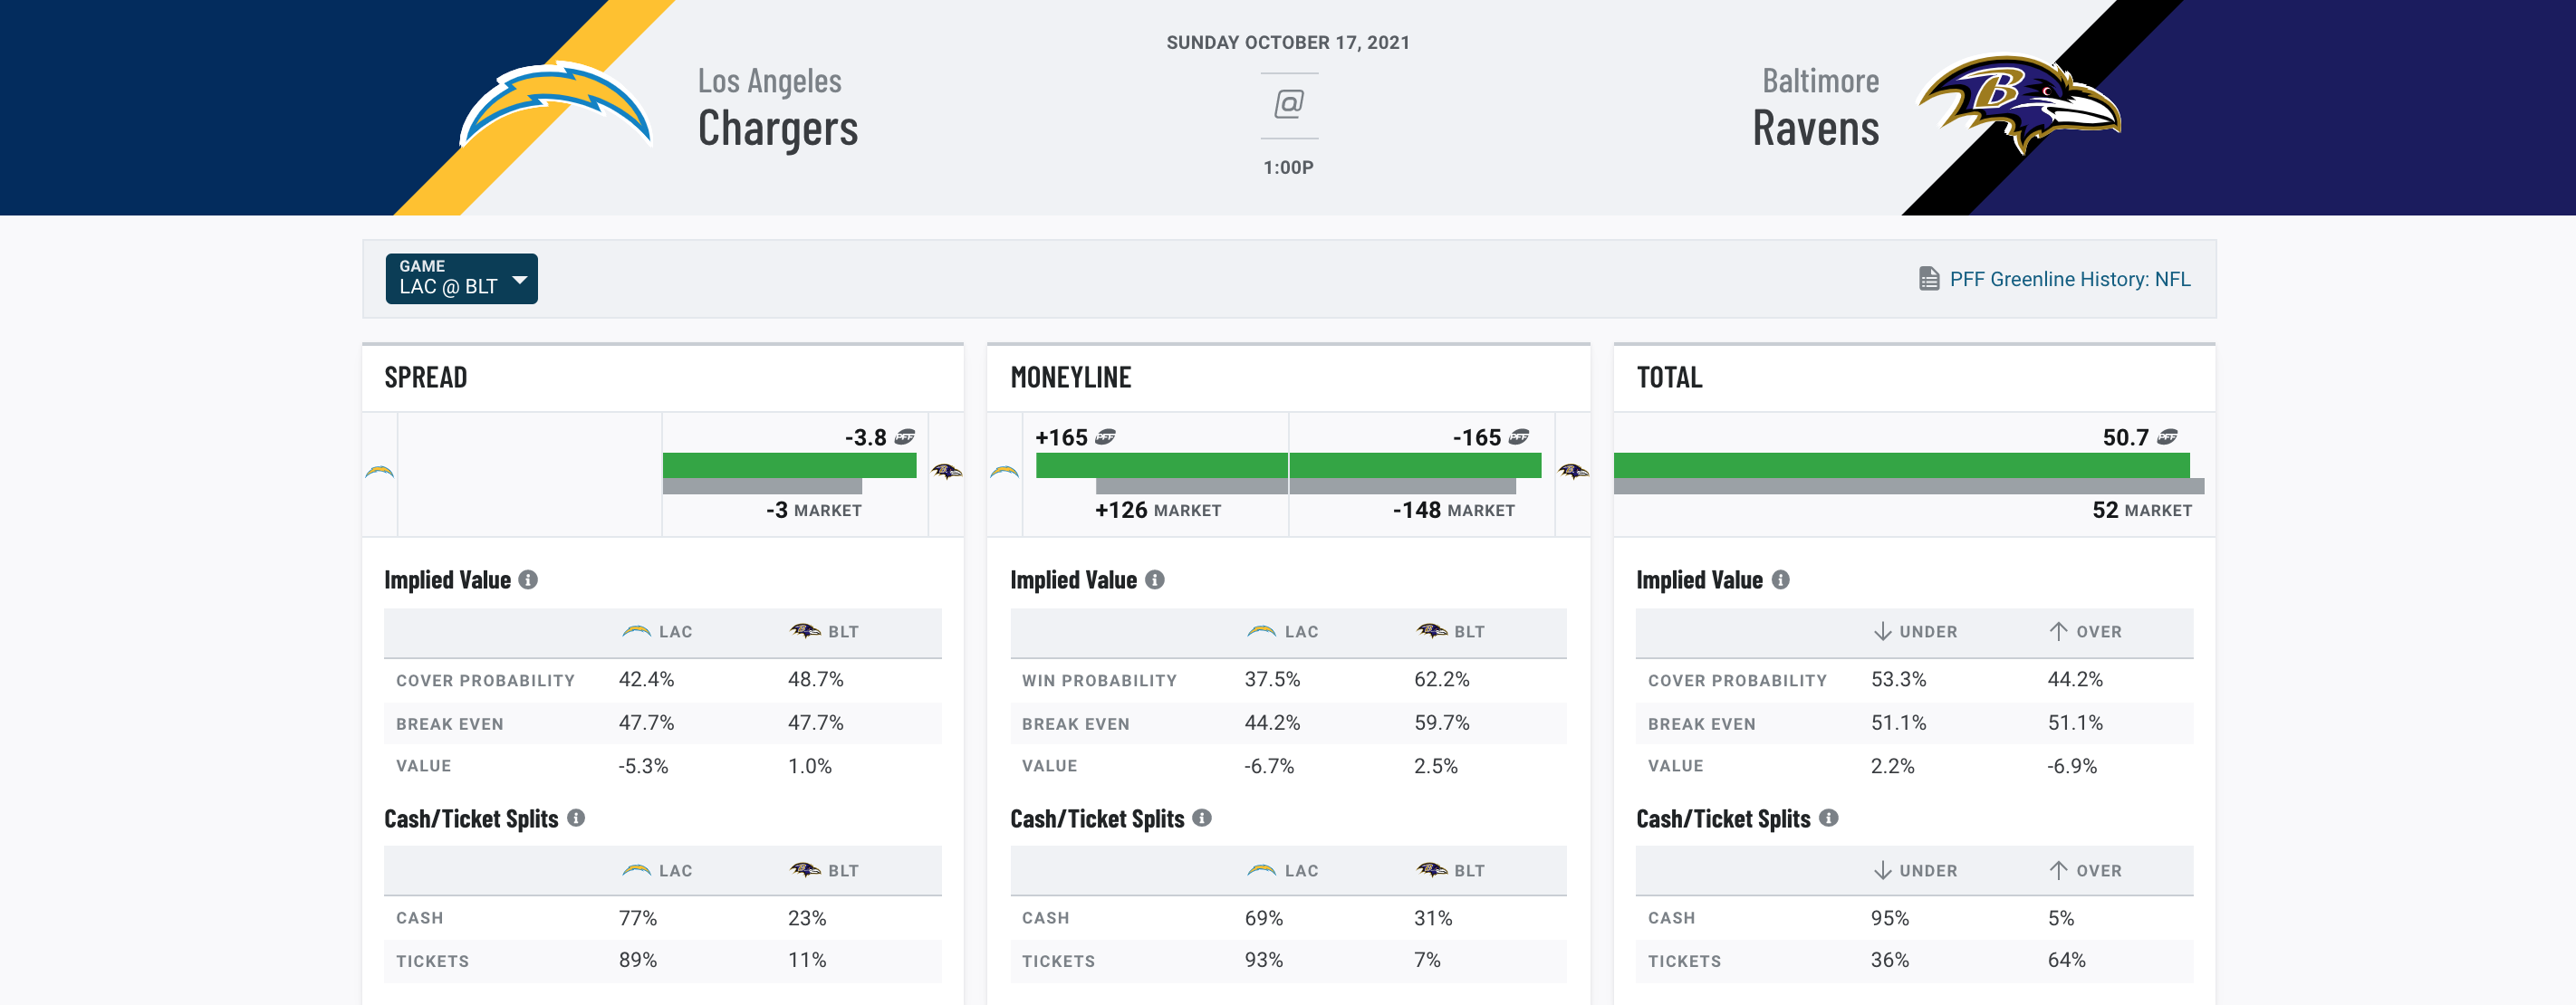2576x1005 pixels.
Task: Click the SPREAD panel heading
Action: click(426, 377)
